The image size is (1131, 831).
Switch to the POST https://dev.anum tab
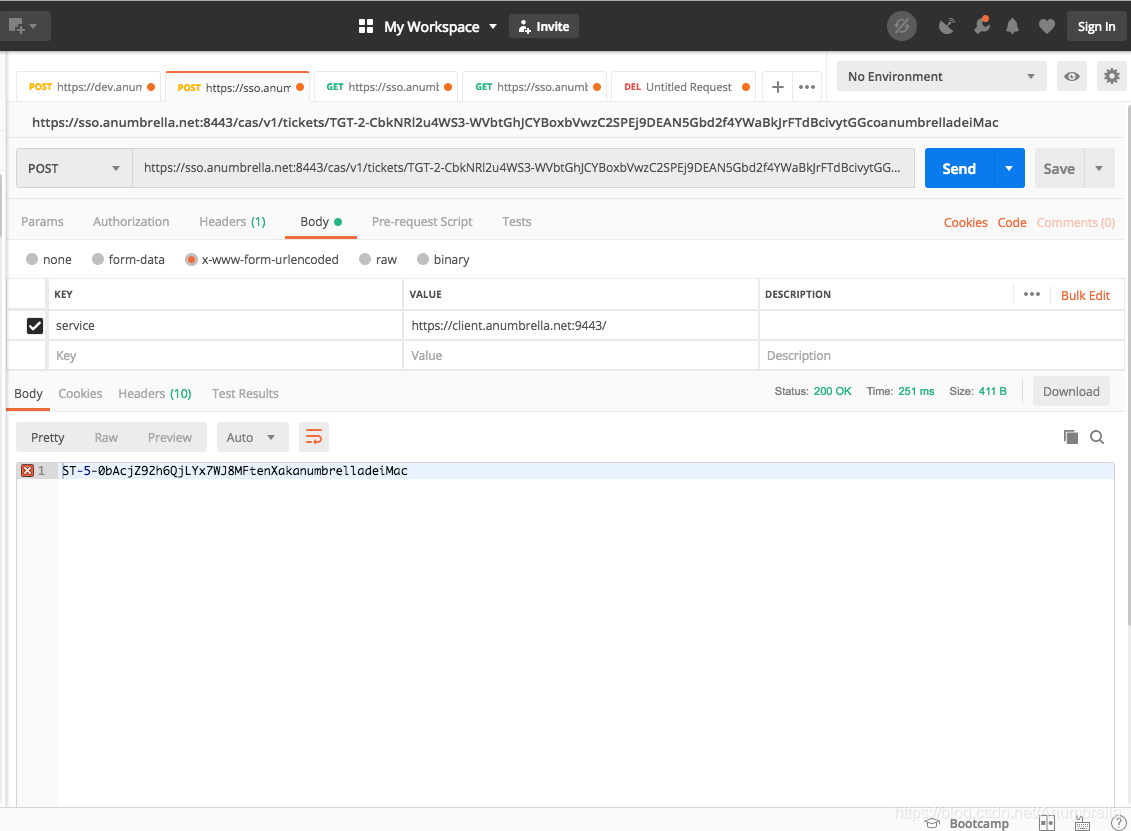(x=89, y=87)
